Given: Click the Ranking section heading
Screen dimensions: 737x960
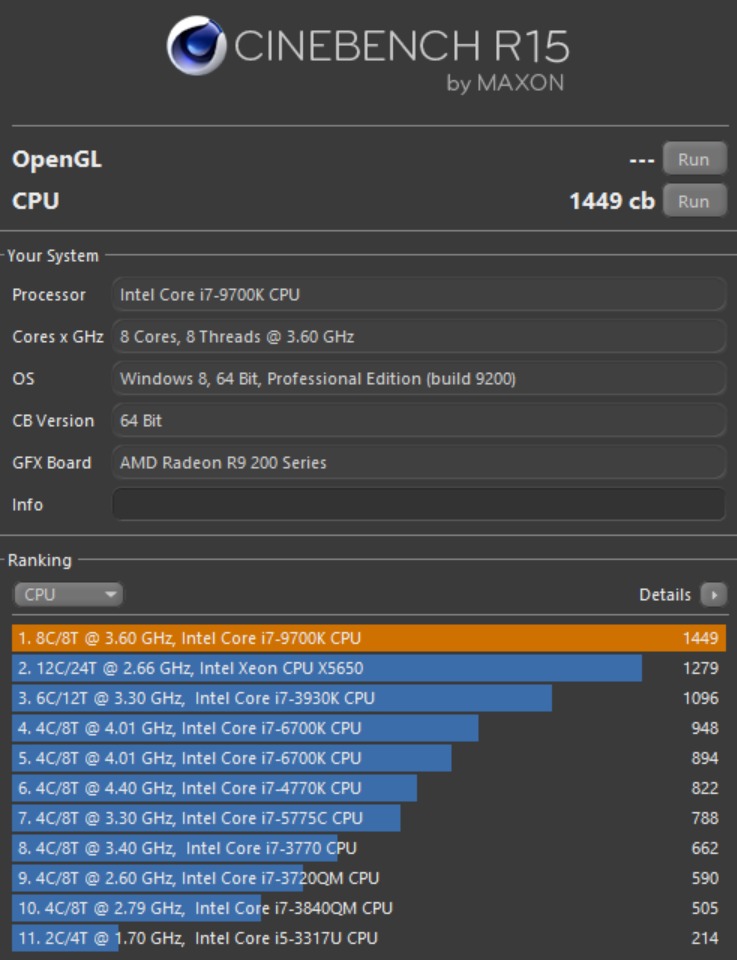Looking at the screenshot, I should tap(39, 560).
